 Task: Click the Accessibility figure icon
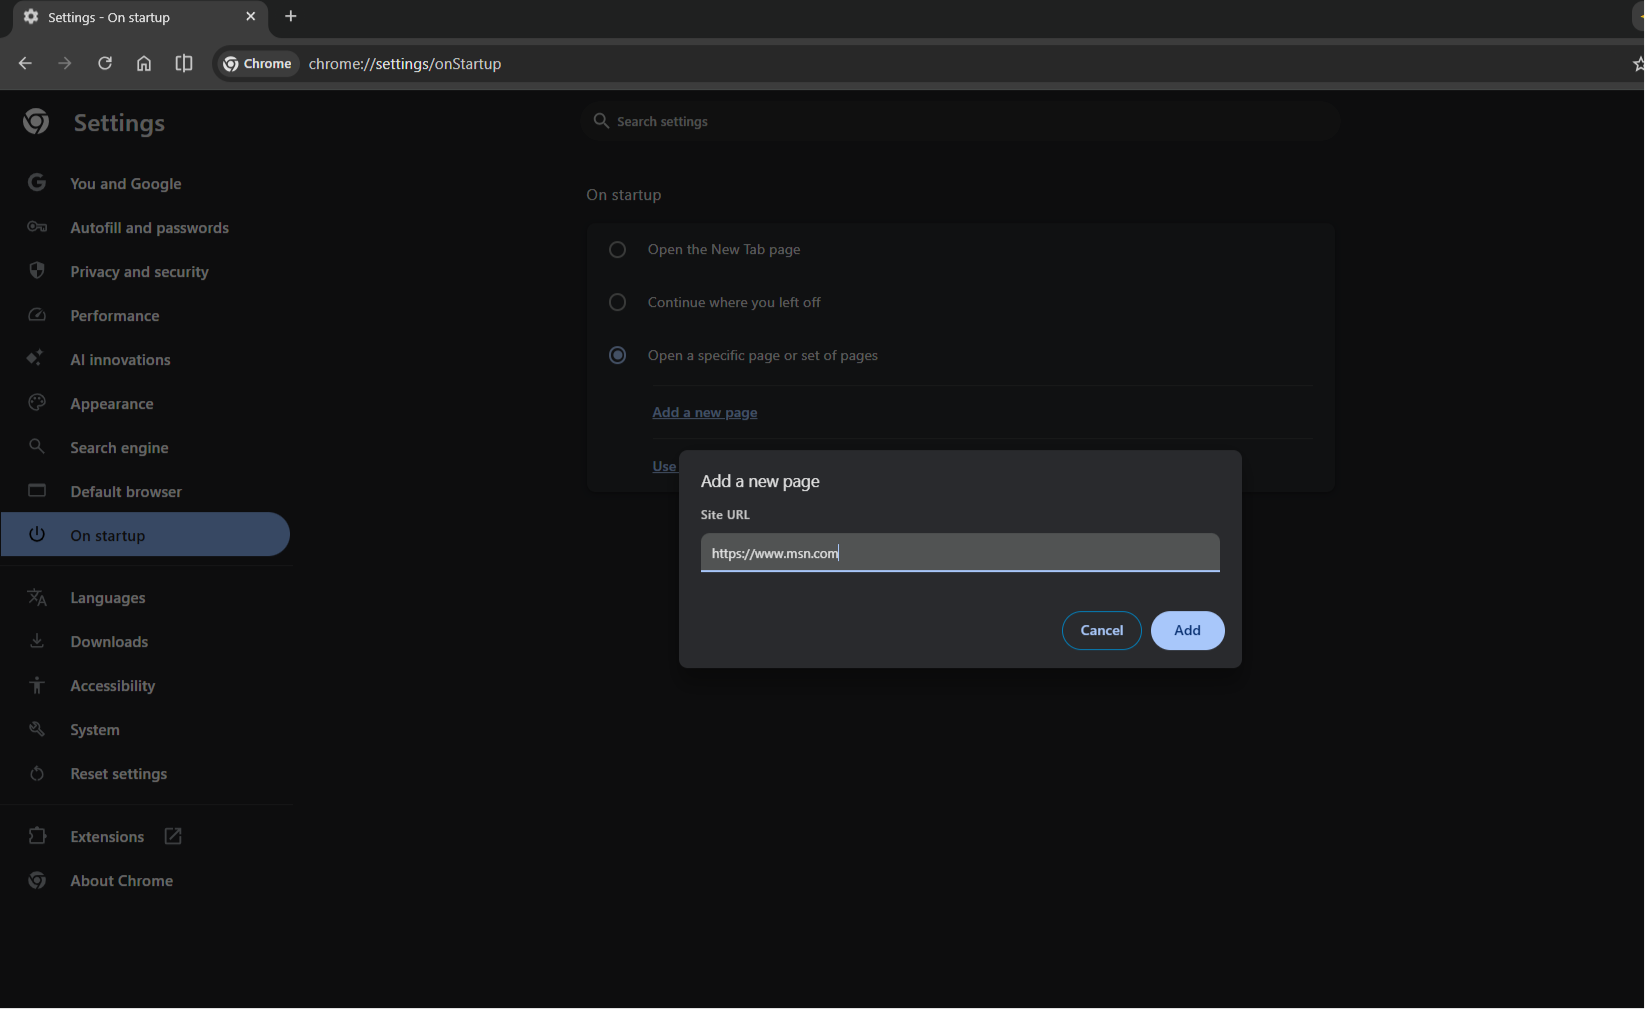37,685
